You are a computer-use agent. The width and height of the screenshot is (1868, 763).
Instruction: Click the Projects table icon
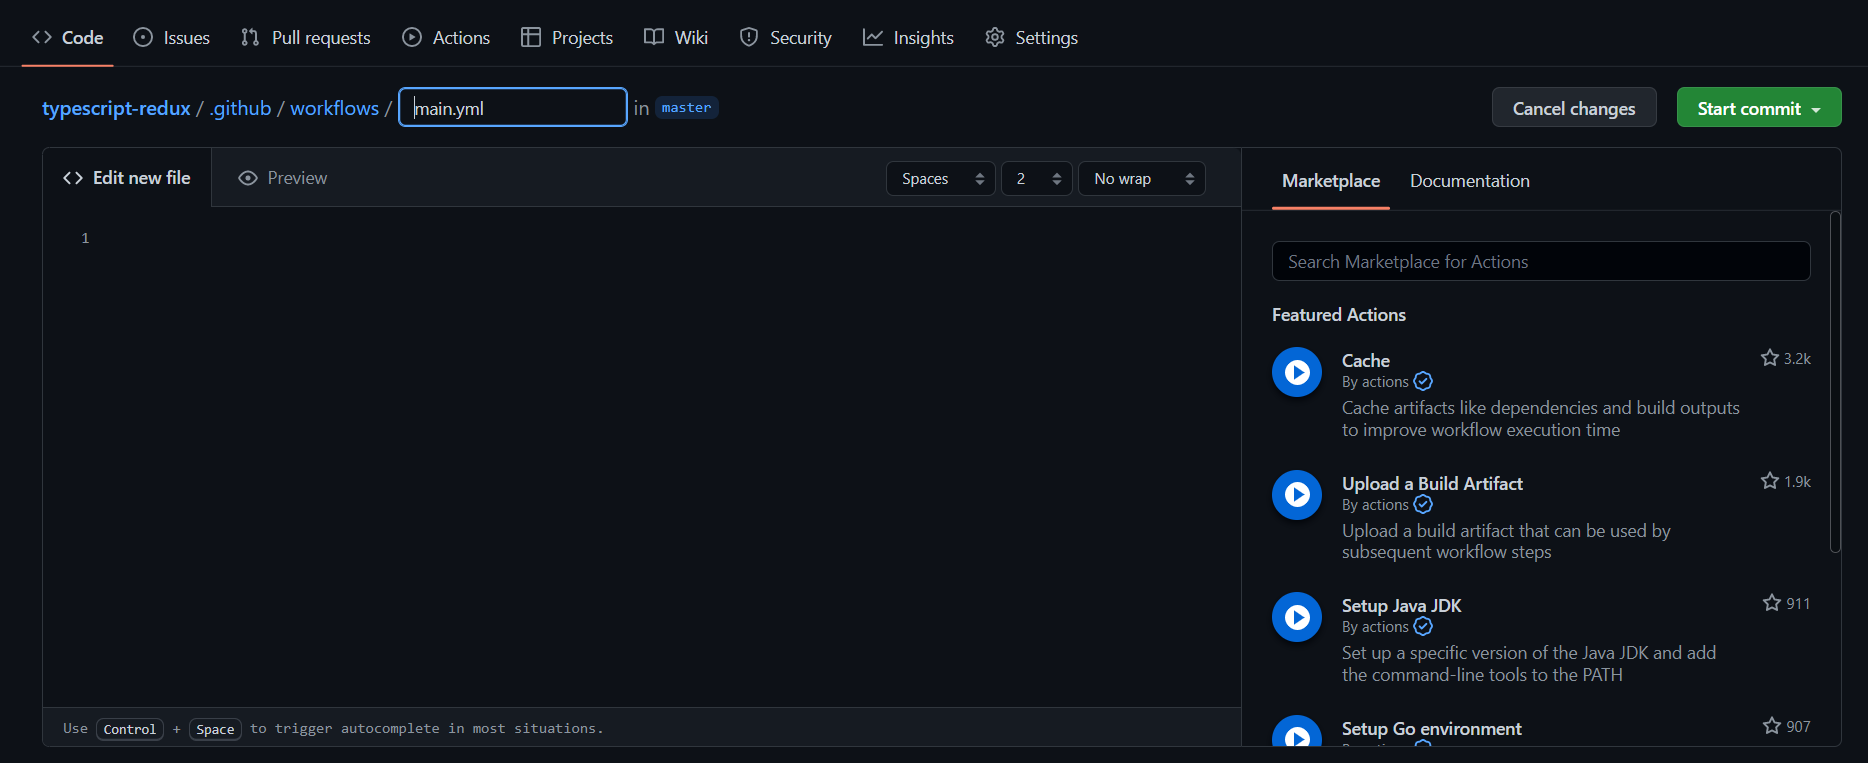pyautogui.click(x=531, y=37)
